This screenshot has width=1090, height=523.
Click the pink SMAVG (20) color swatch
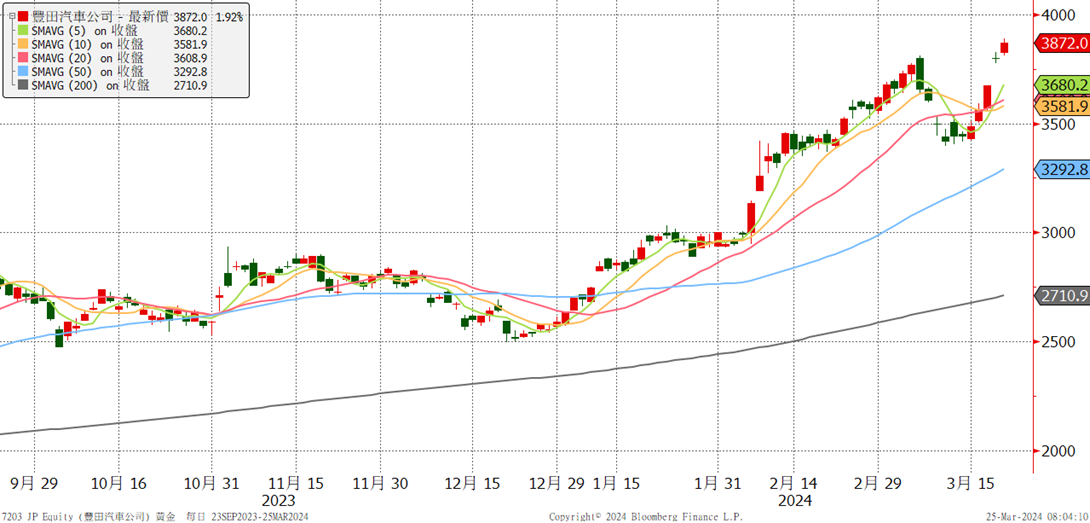[24, 58]
